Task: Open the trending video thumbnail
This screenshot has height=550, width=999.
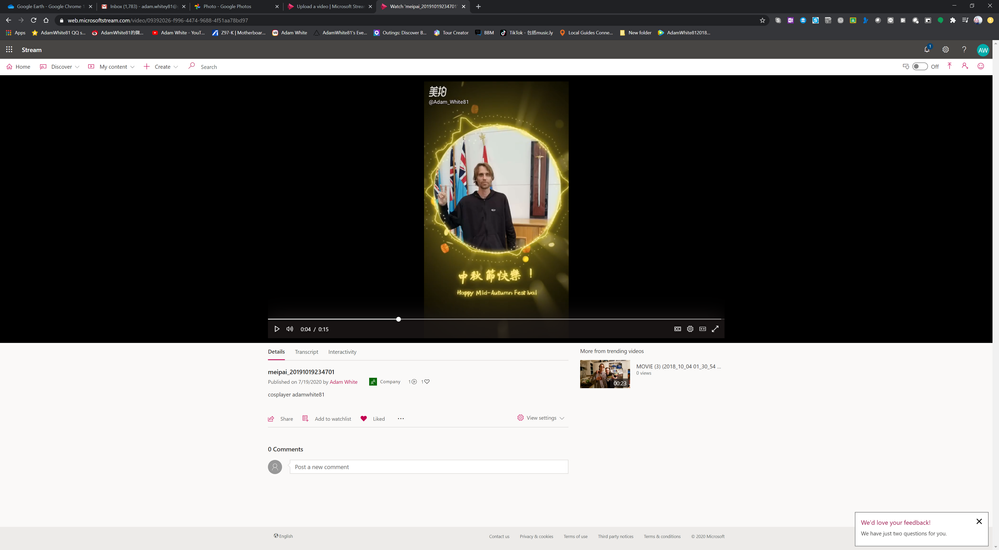Action: click(605, 374)
